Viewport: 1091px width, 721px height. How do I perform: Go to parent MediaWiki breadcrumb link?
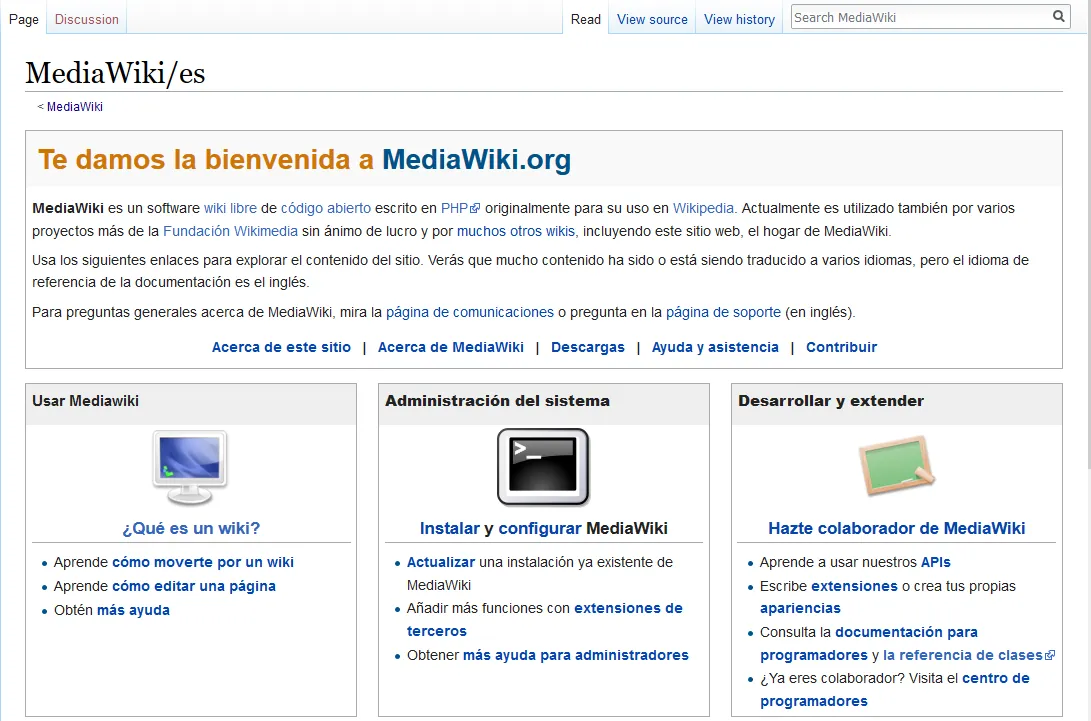74,106
